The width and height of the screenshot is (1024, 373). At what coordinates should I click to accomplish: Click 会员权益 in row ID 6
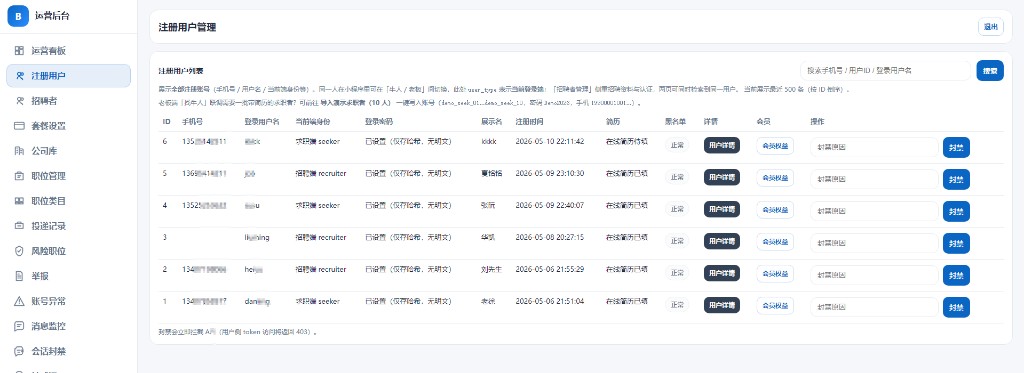pos(775,146)
